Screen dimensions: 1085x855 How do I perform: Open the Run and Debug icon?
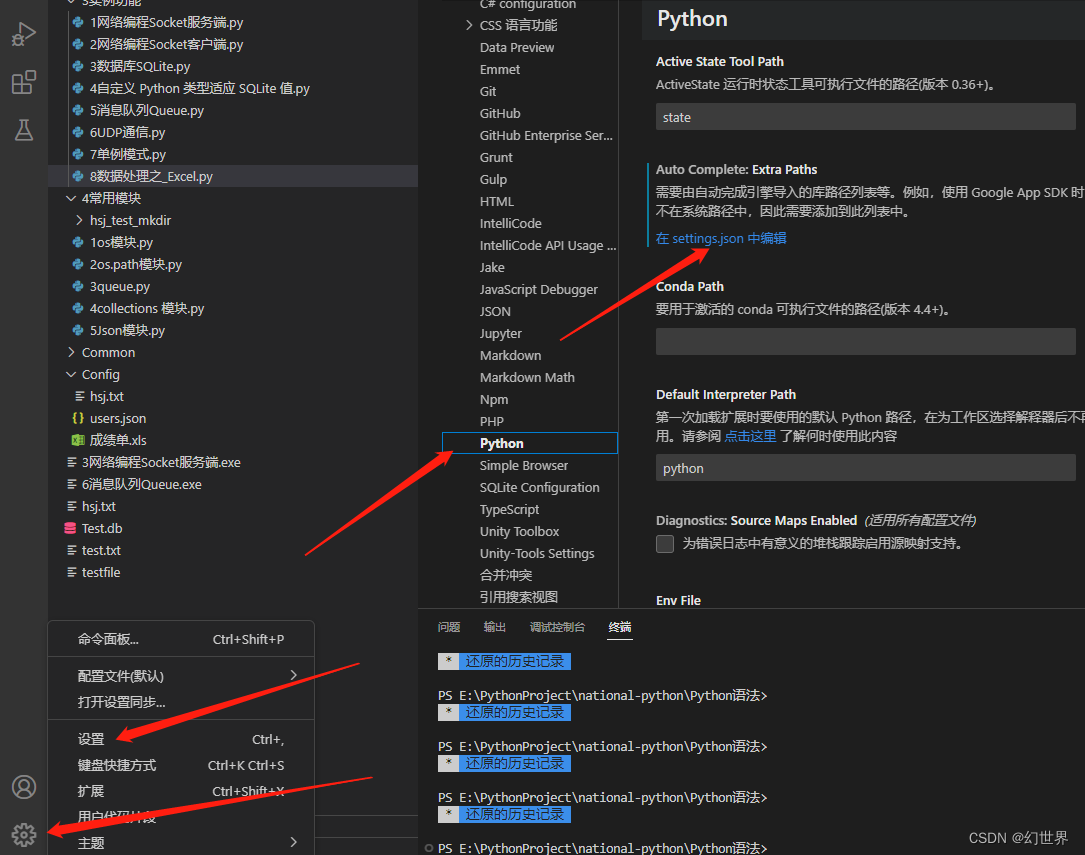point(24,33)
